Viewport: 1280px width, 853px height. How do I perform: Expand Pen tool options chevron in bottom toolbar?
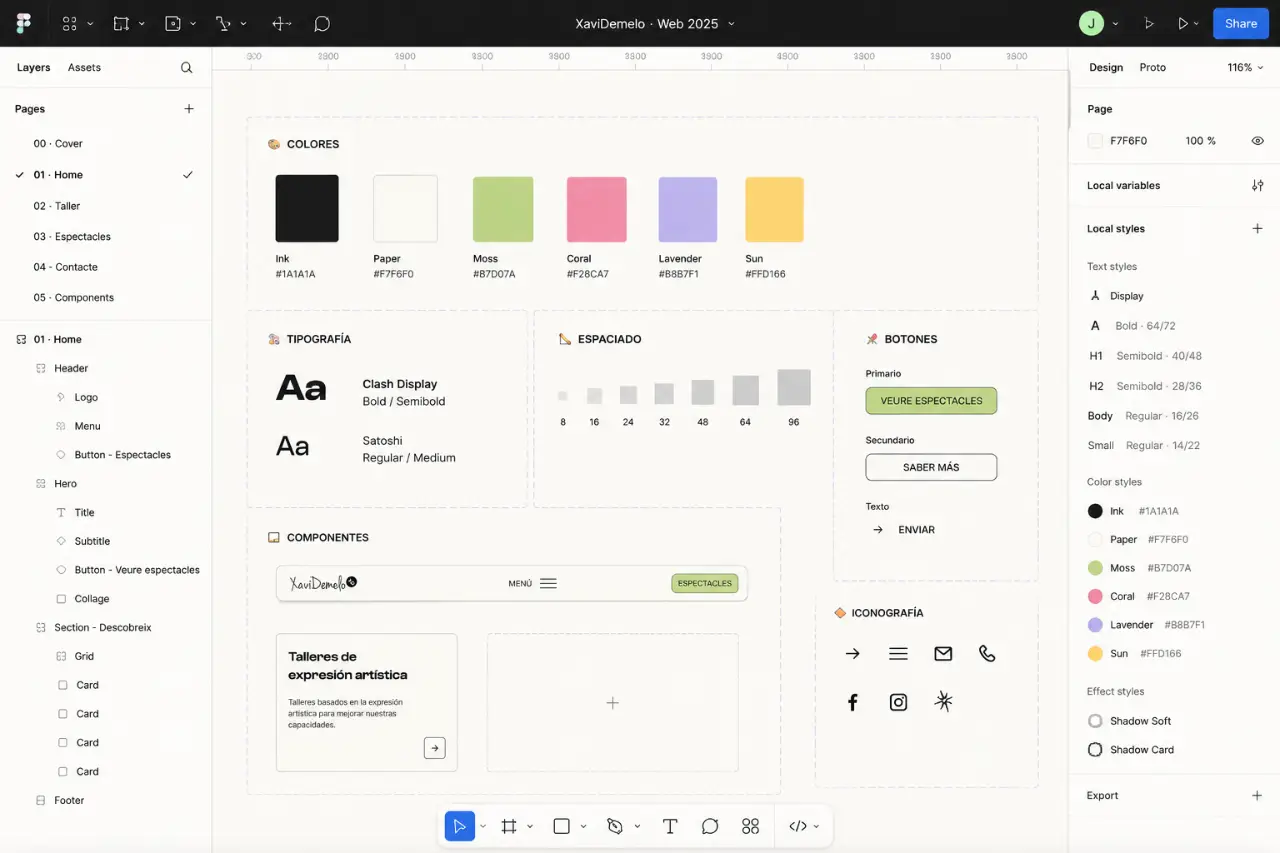[x=637, y=826]
